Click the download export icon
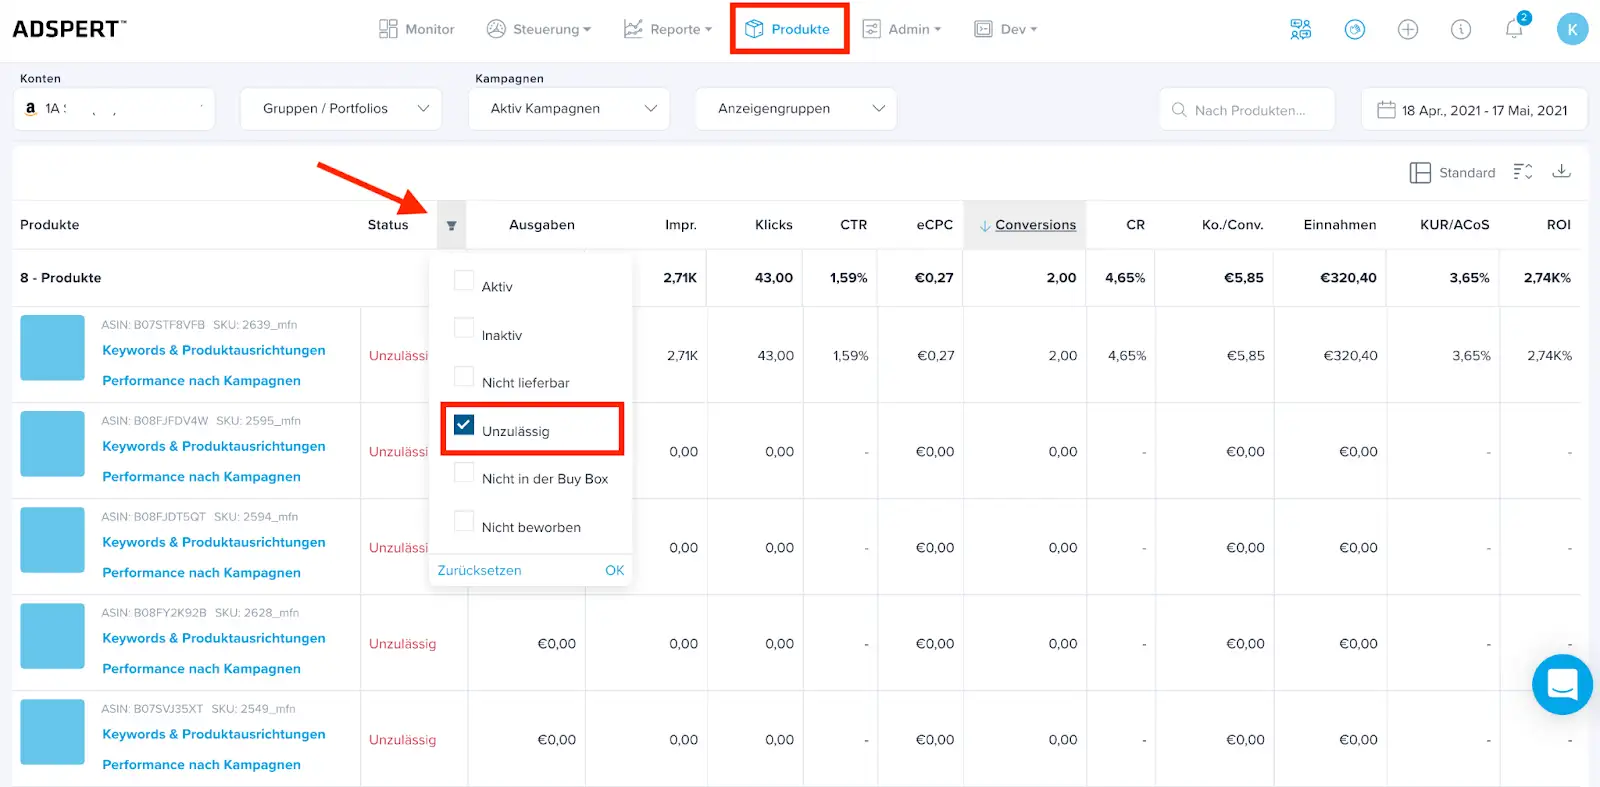Image resolution: width=1600 pixels, height=787 pixels. coord(1561,172)
